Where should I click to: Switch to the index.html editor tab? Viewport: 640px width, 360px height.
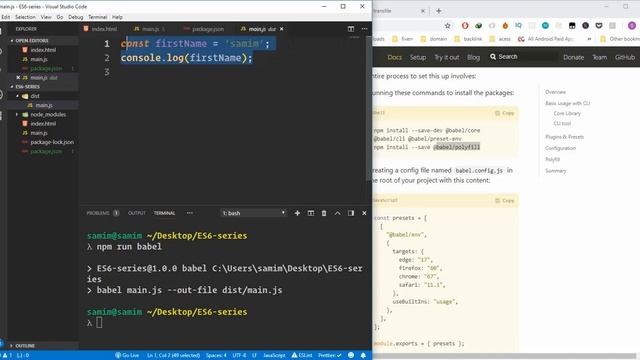tap(100, 29)
